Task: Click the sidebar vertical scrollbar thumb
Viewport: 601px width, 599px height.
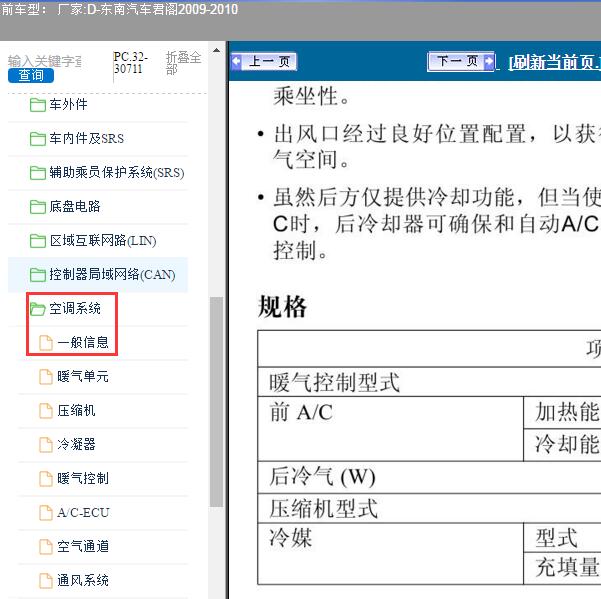Action: (x=217, y=402)
